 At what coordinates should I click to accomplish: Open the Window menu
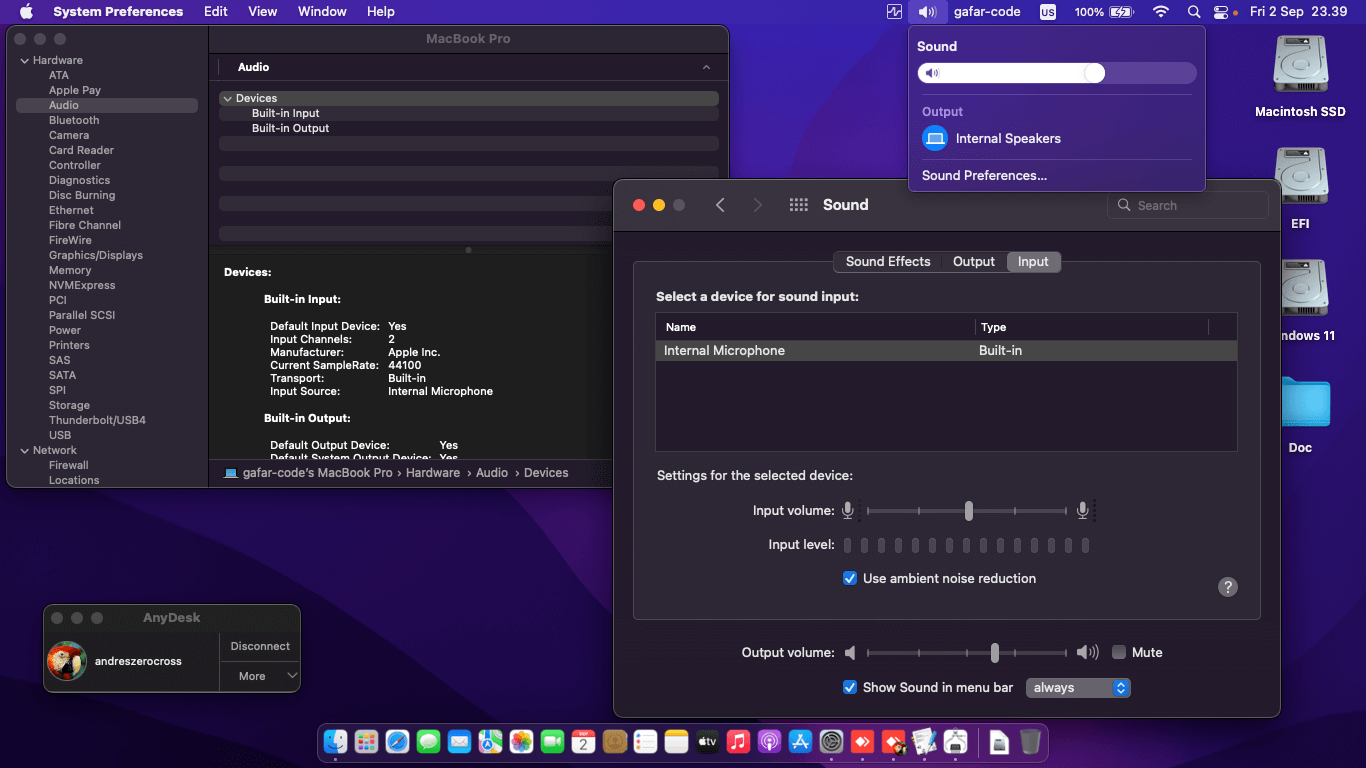point(322,12)
